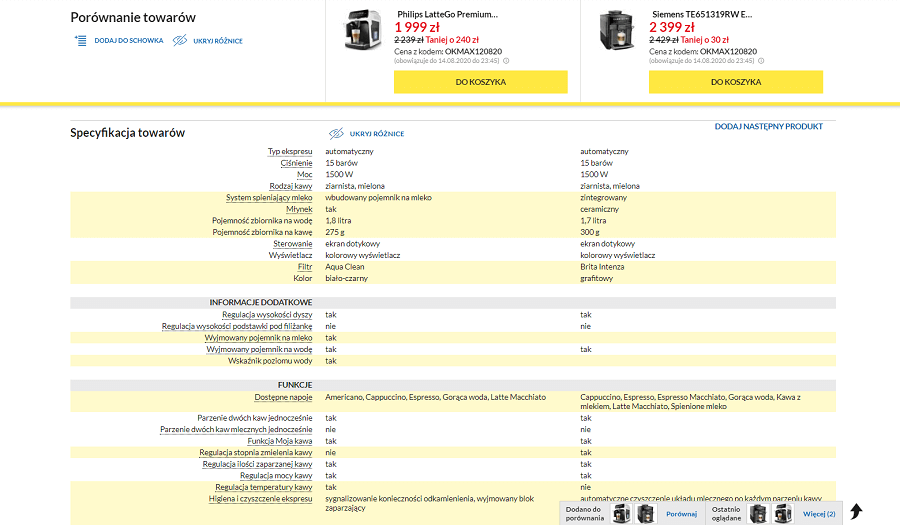Click the Philips discount code OKMAX120820
900x525 pixels.
pyautogui.click(x=474, y=52)
